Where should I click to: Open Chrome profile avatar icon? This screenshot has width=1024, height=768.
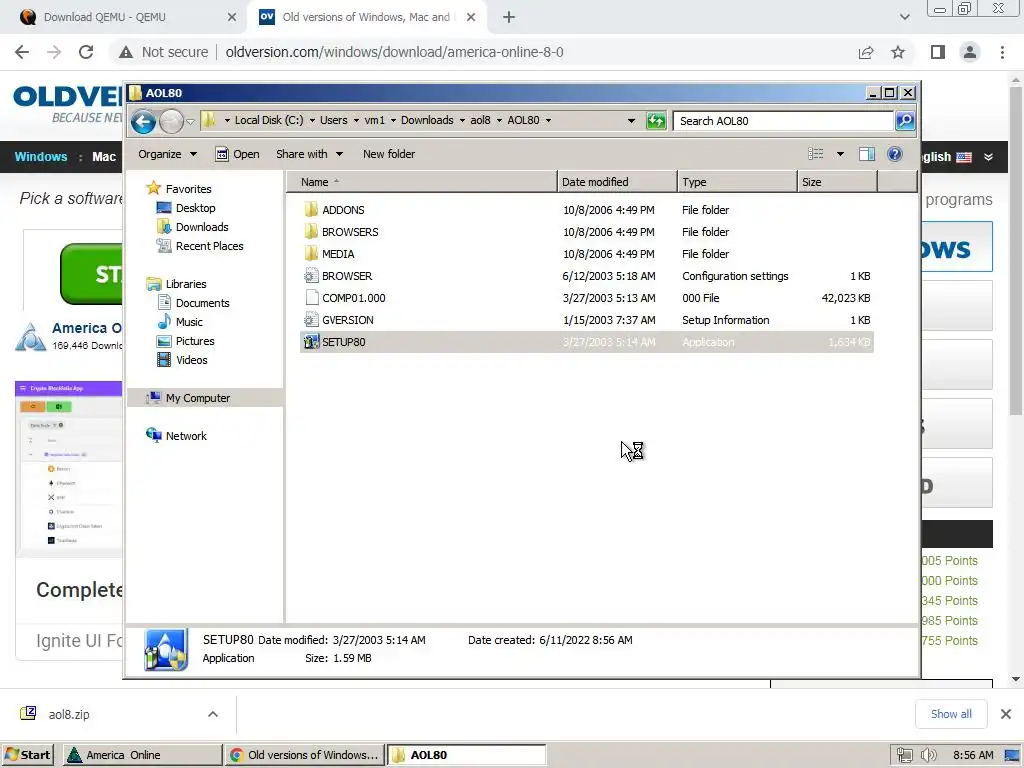click(970, 52)
